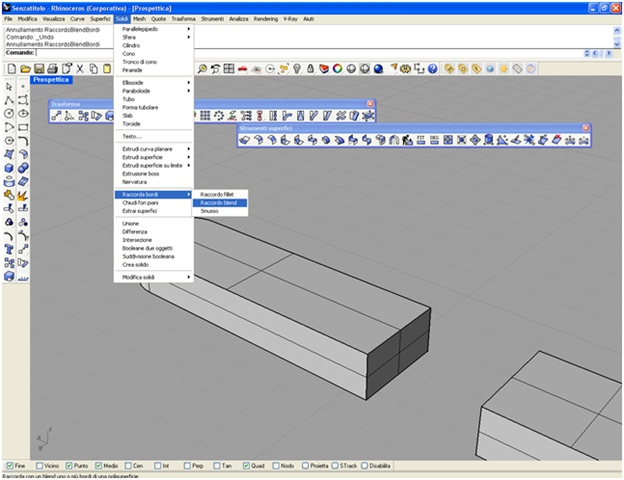This screenshot has width=624, height=480.
Task: Enable the Vicino osnap checkbox
Action: (39, 466)
